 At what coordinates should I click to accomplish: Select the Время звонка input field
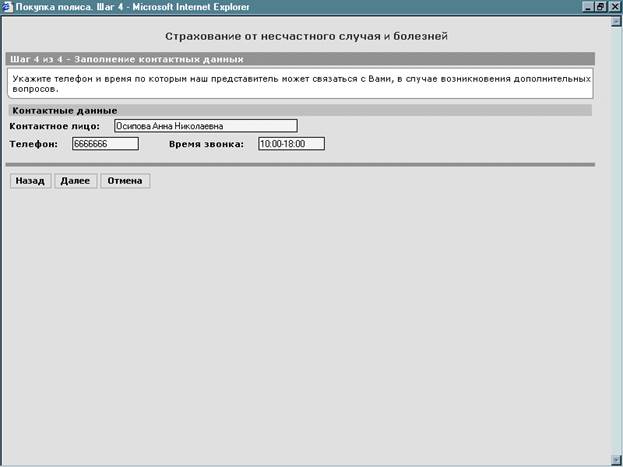click(291, 144)
